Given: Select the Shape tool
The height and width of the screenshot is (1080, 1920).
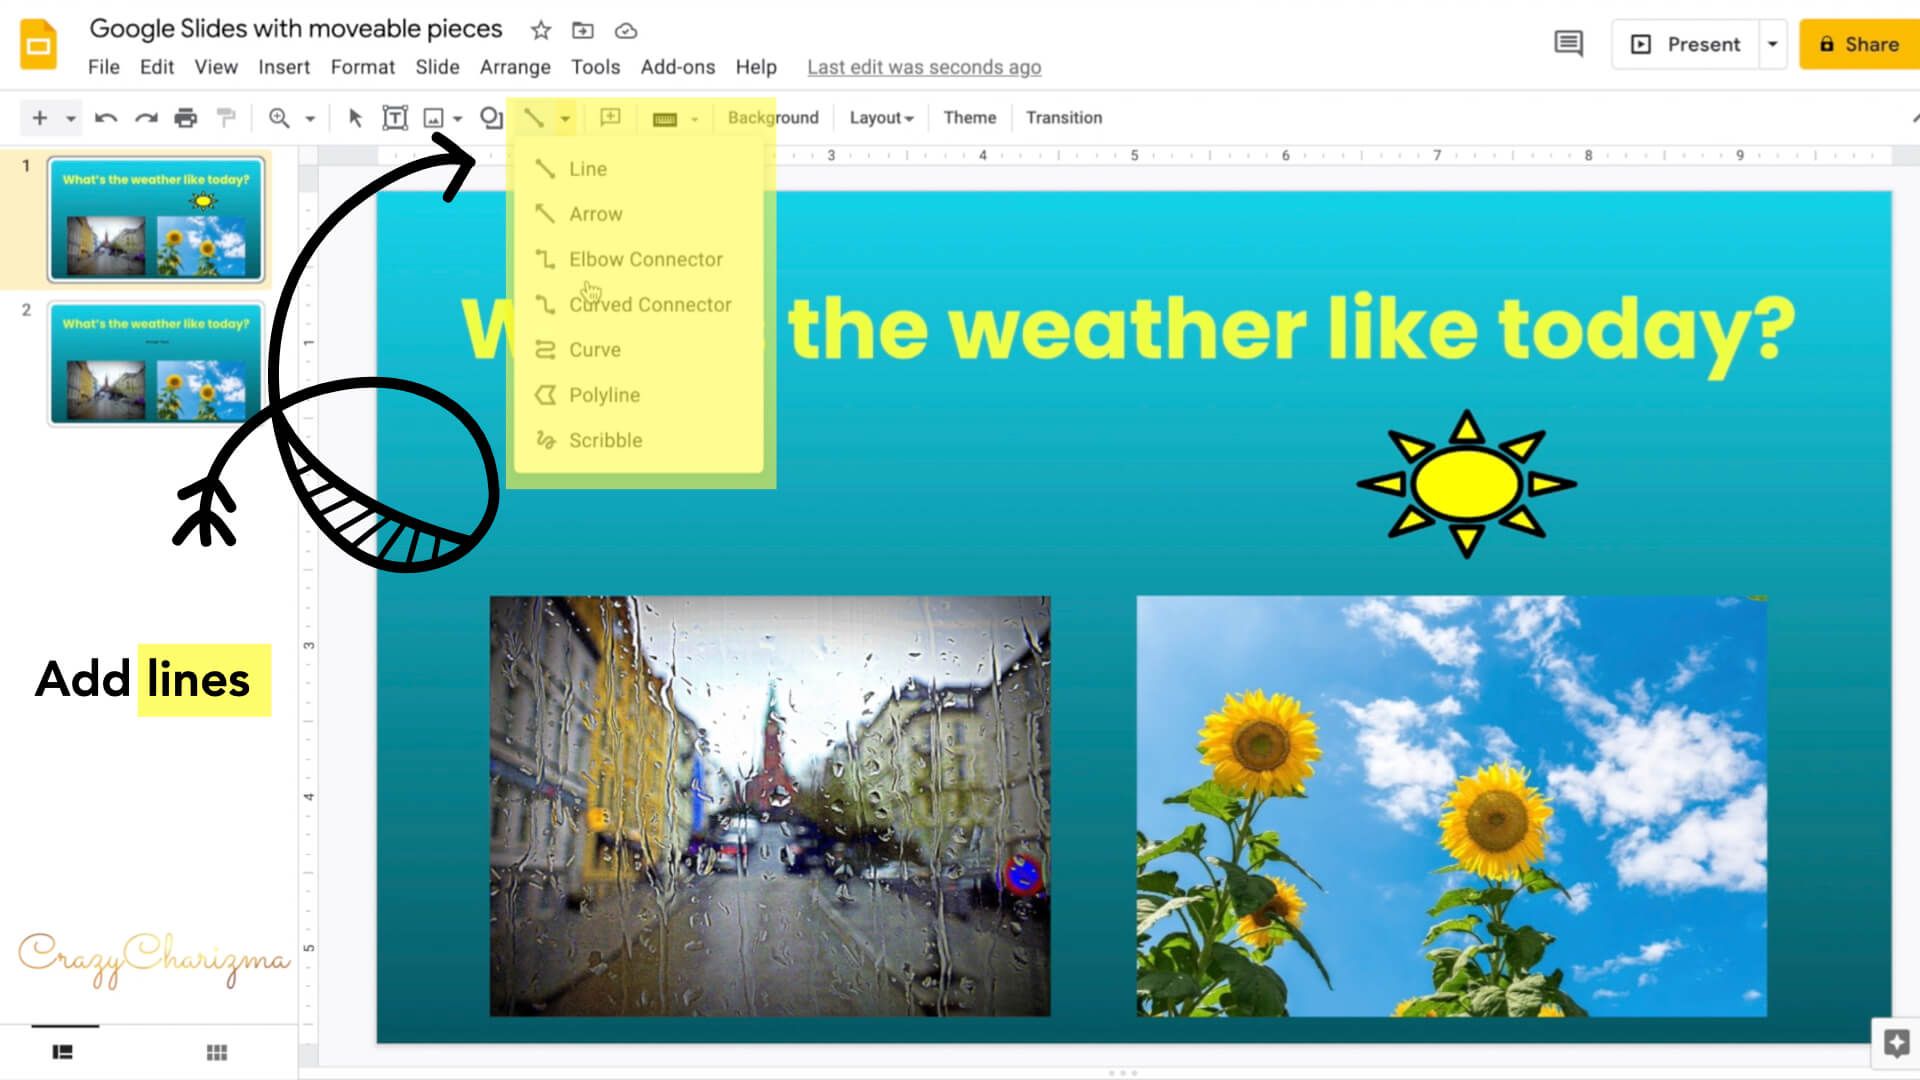Looking at the screenshot, I should pyautogui.click(x=490, y=117).
